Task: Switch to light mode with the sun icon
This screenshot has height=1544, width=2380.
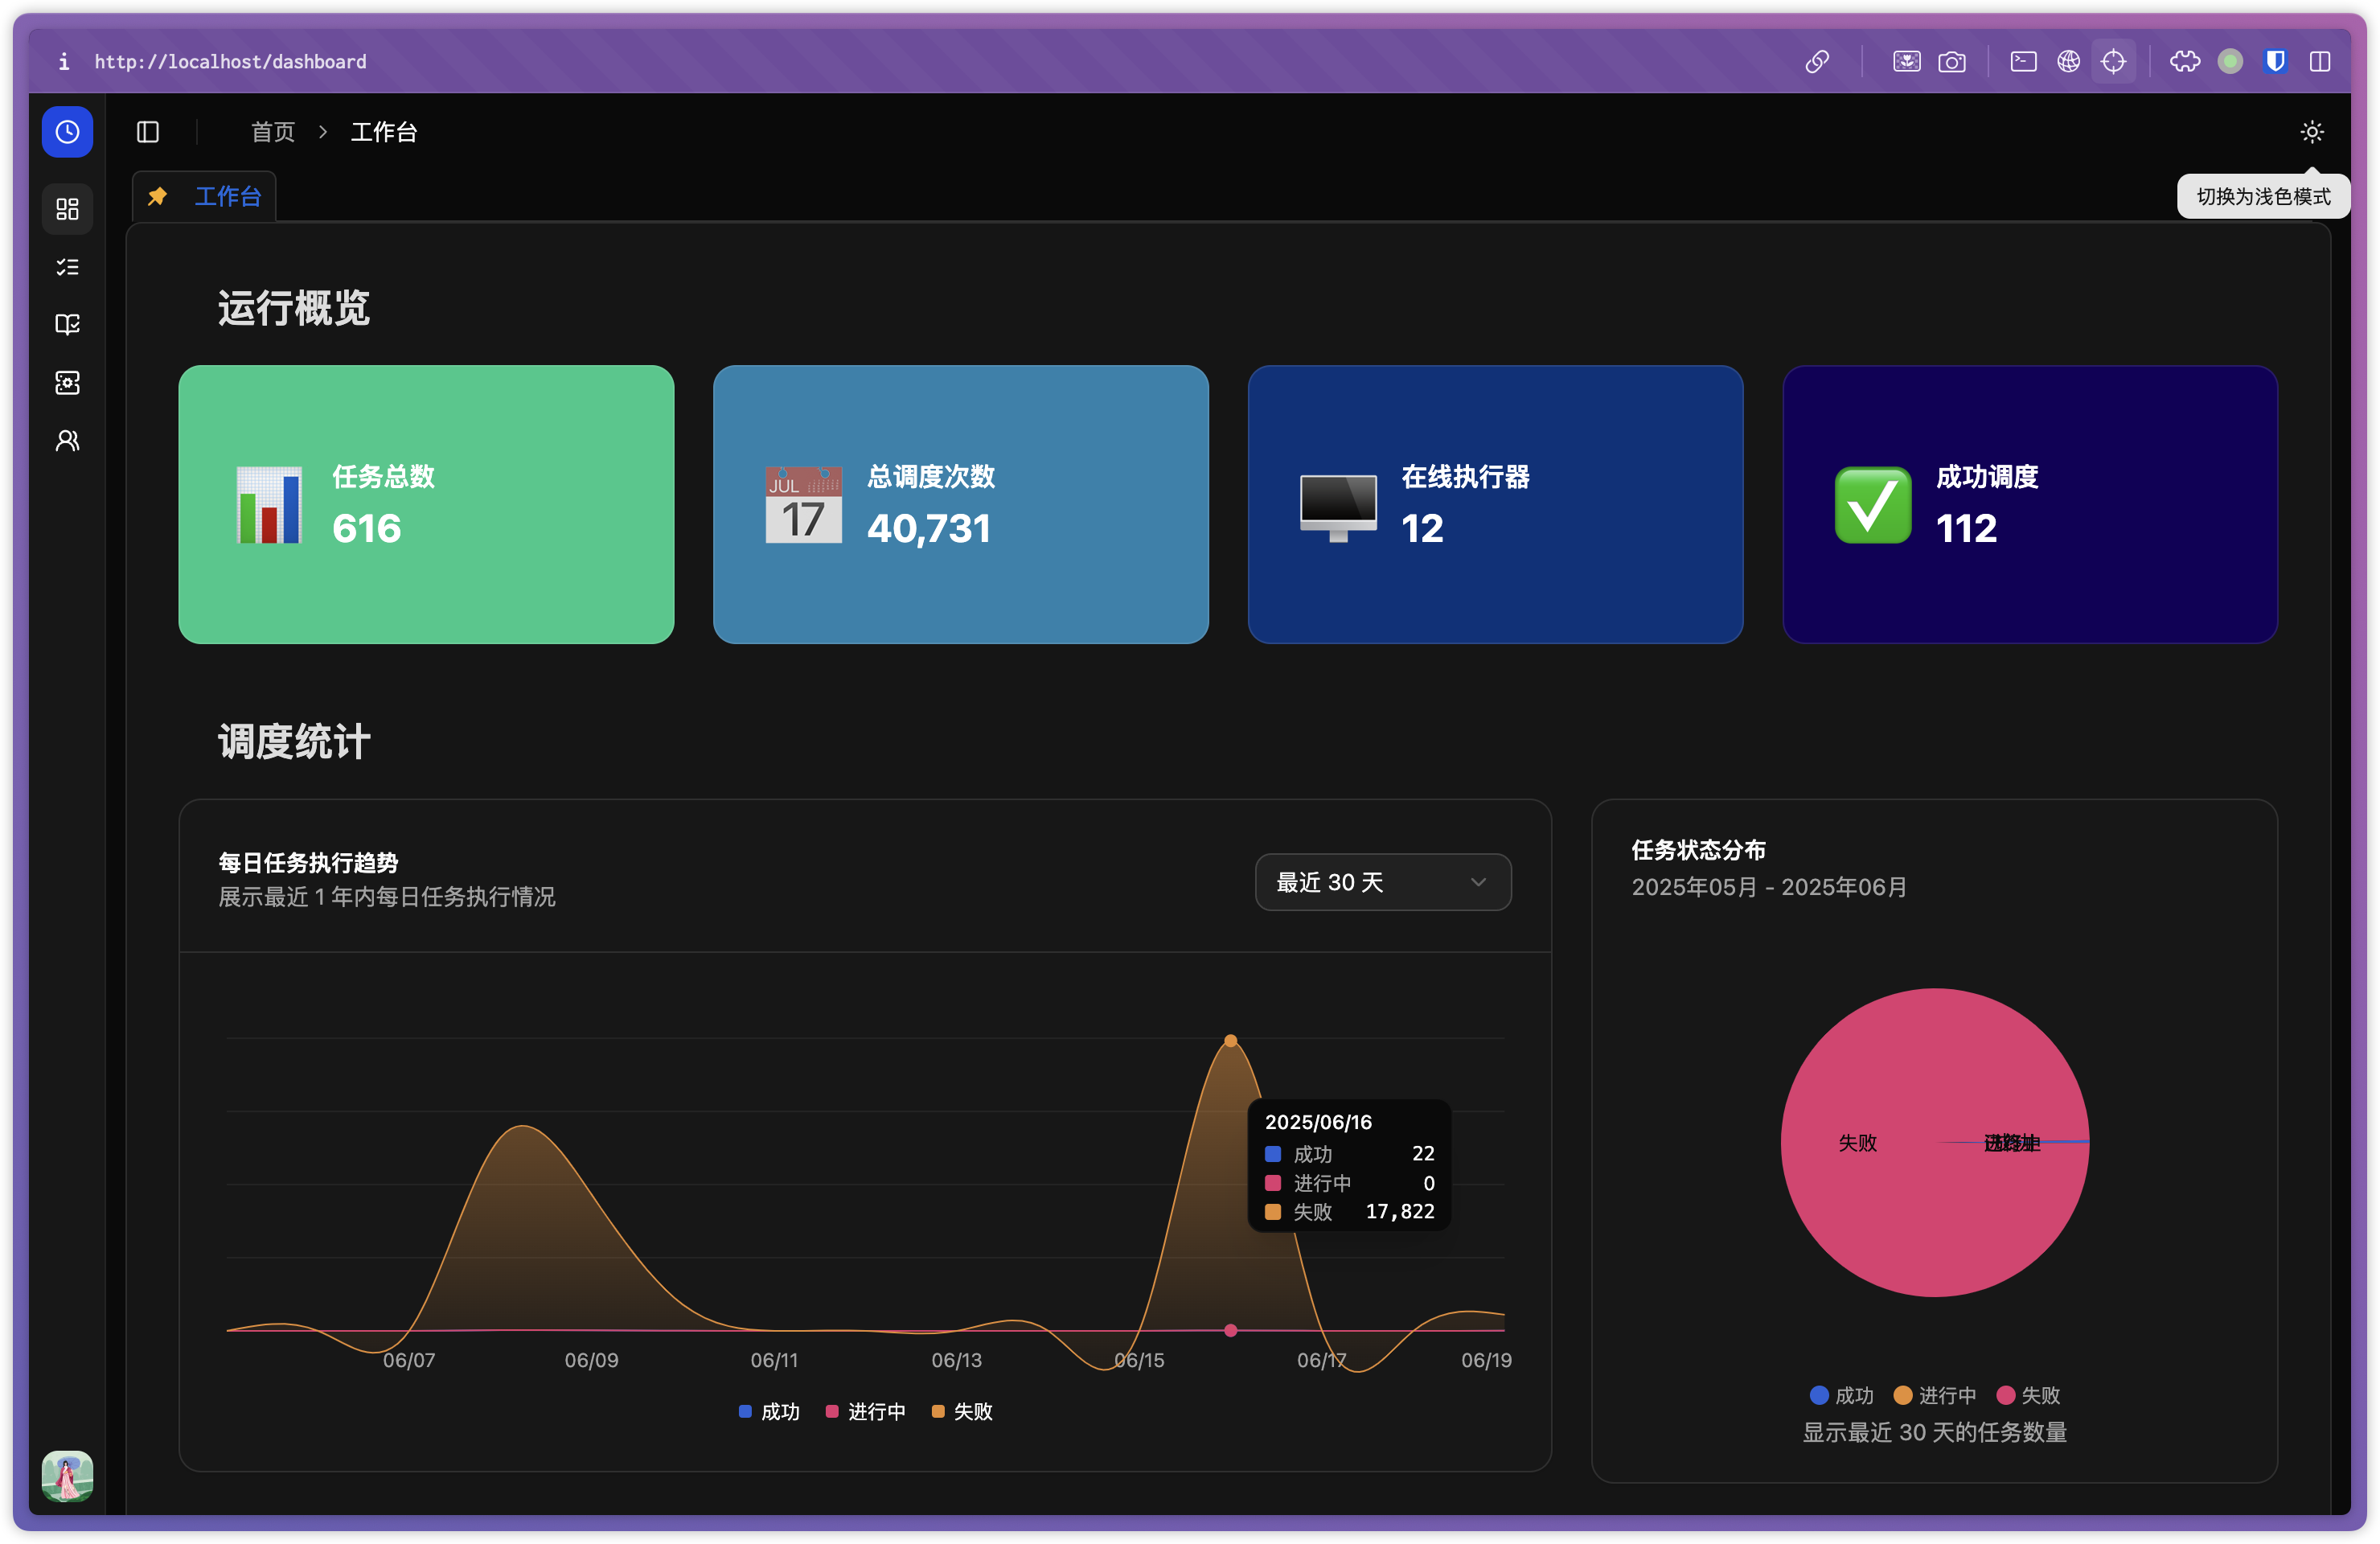Action: pyautogui.click(x=2311, y=132)
